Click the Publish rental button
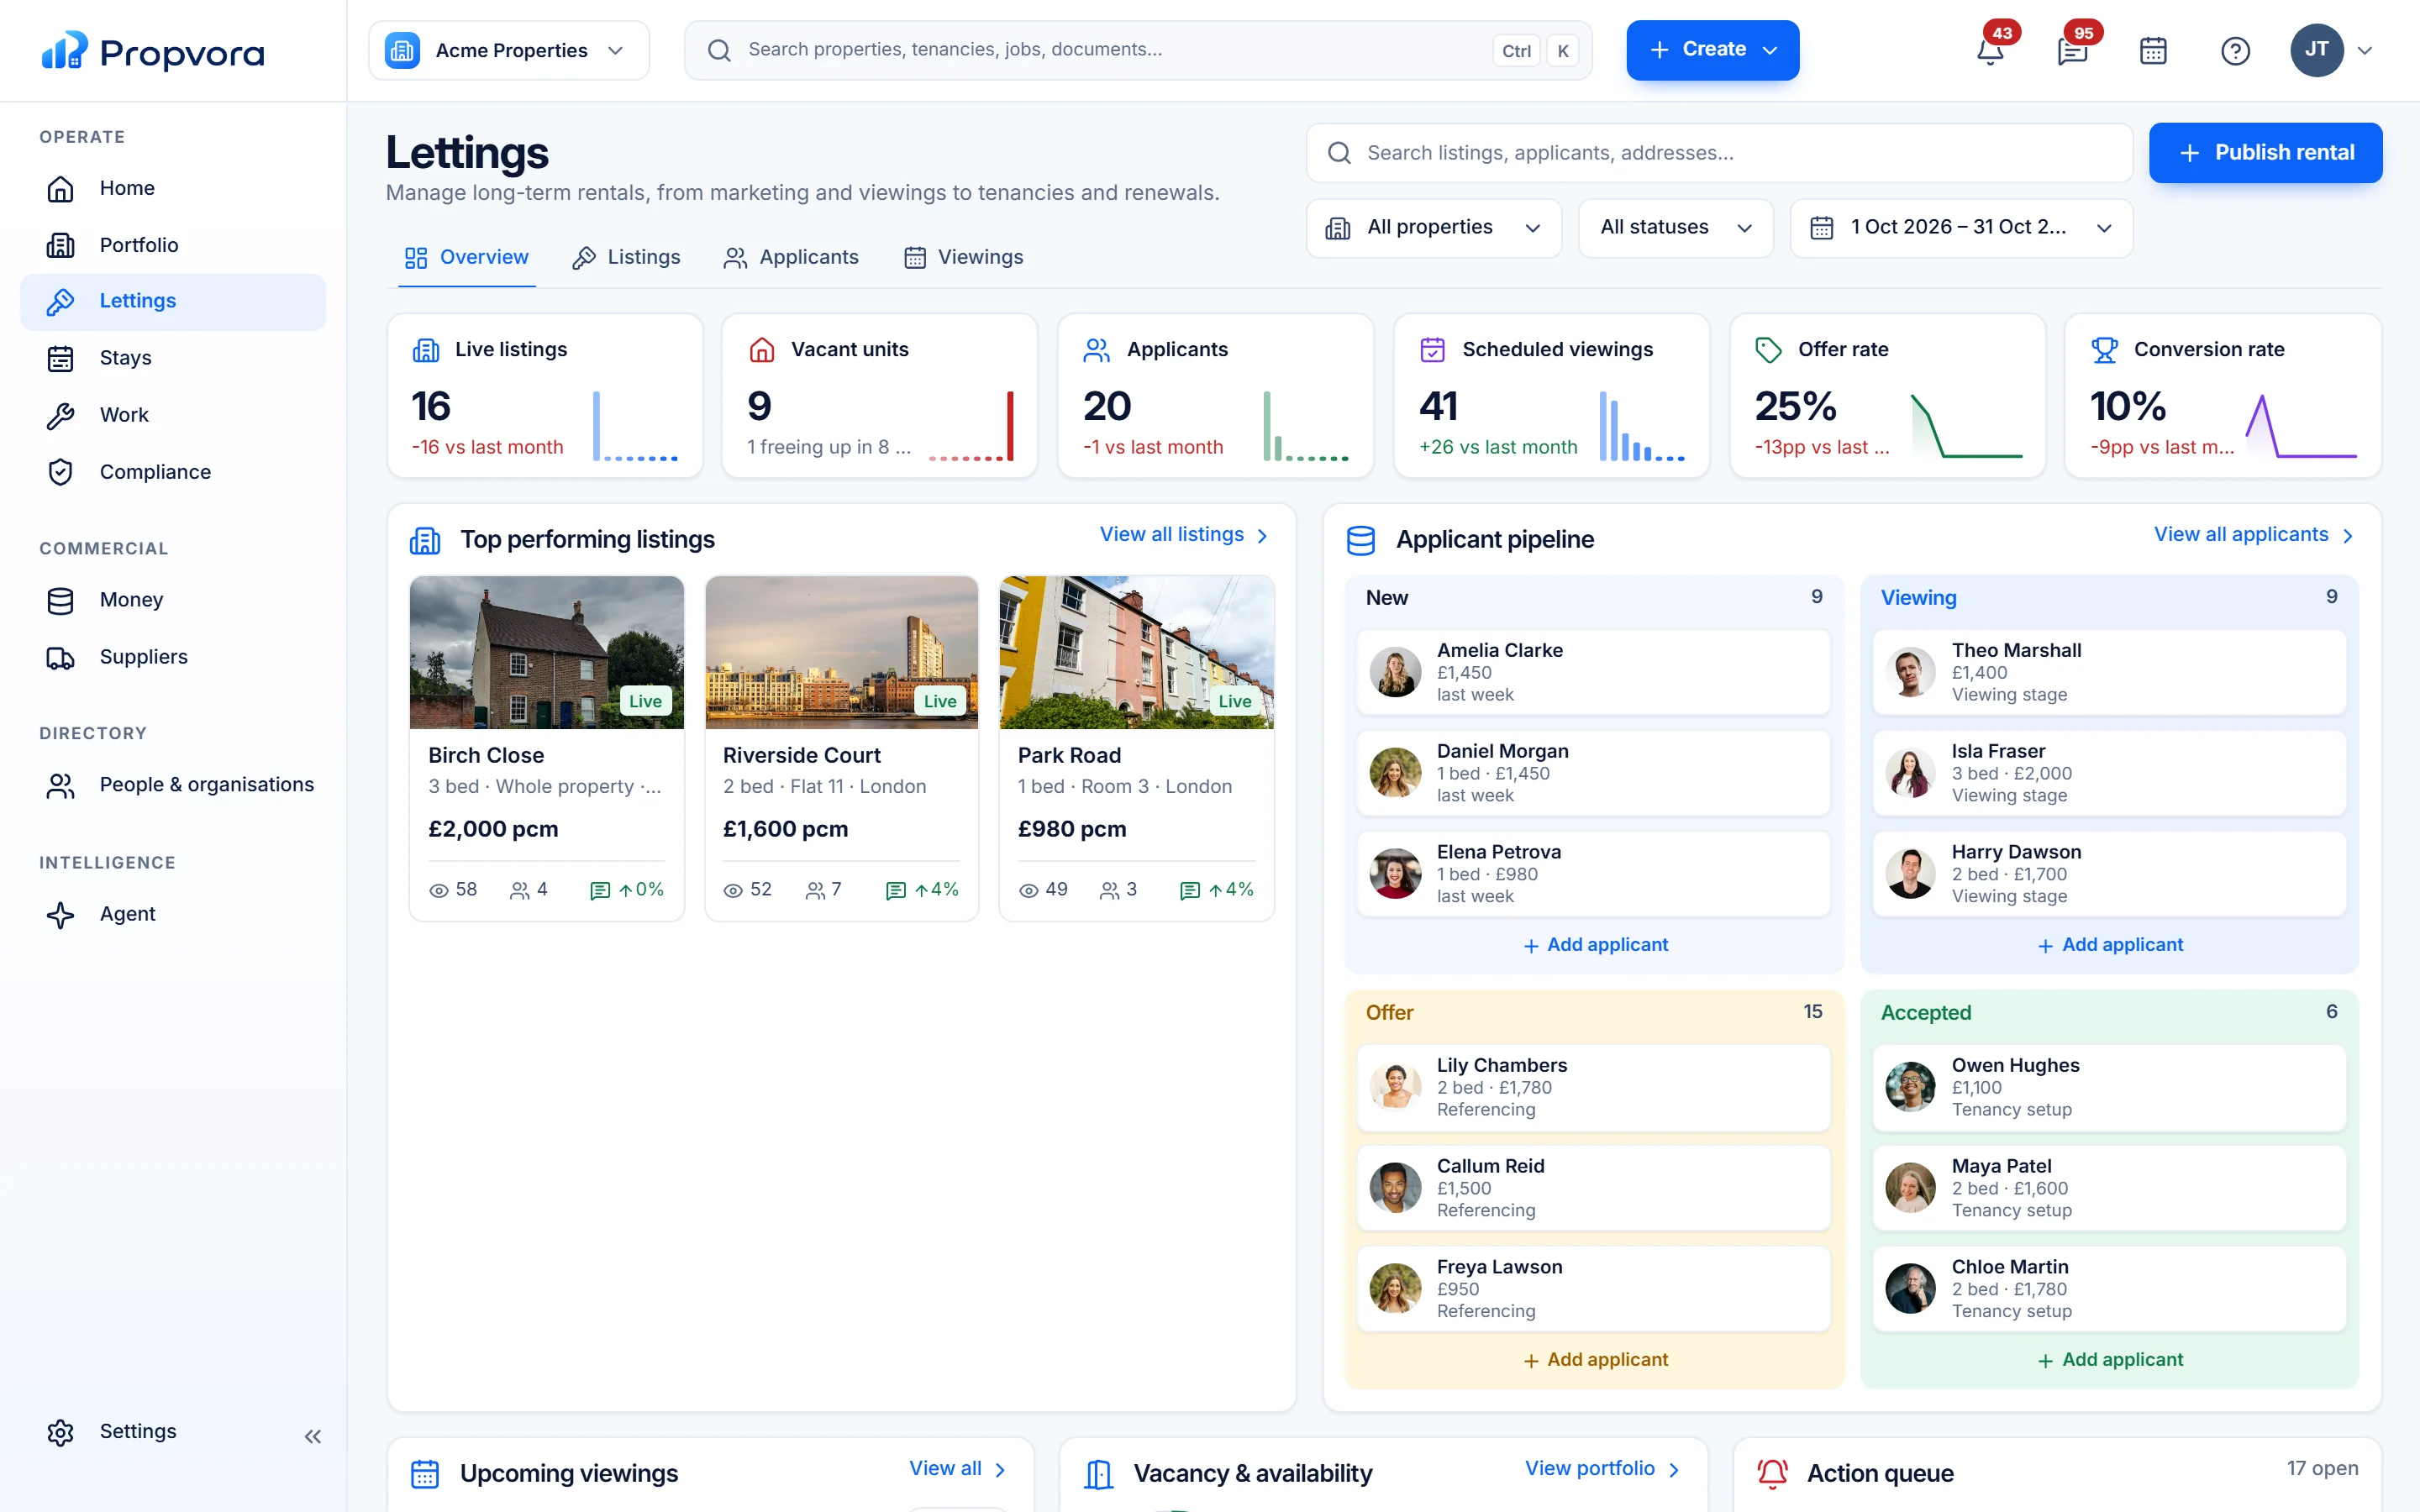Image resolution: width=2420 pixels, height=1512 pixels. coord(2265,153)
